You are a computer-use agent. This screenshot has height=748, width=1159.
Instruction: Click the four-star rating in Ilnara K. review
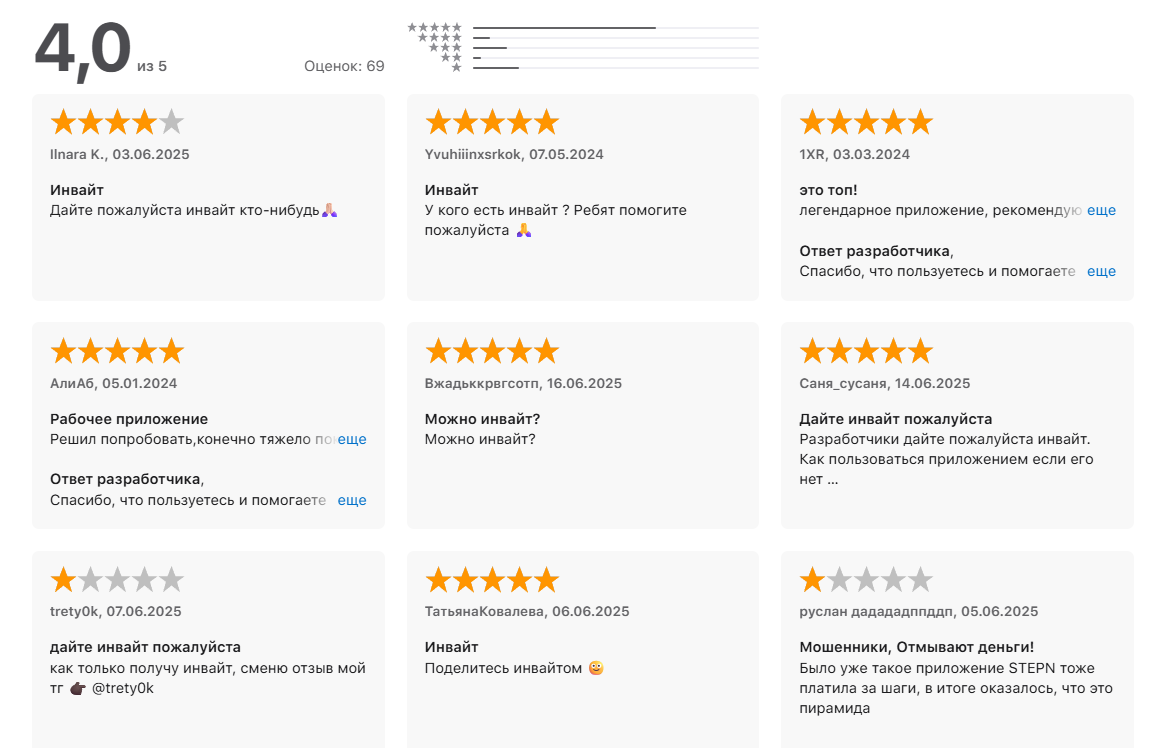pyautogui.click(x=117, y=122)
